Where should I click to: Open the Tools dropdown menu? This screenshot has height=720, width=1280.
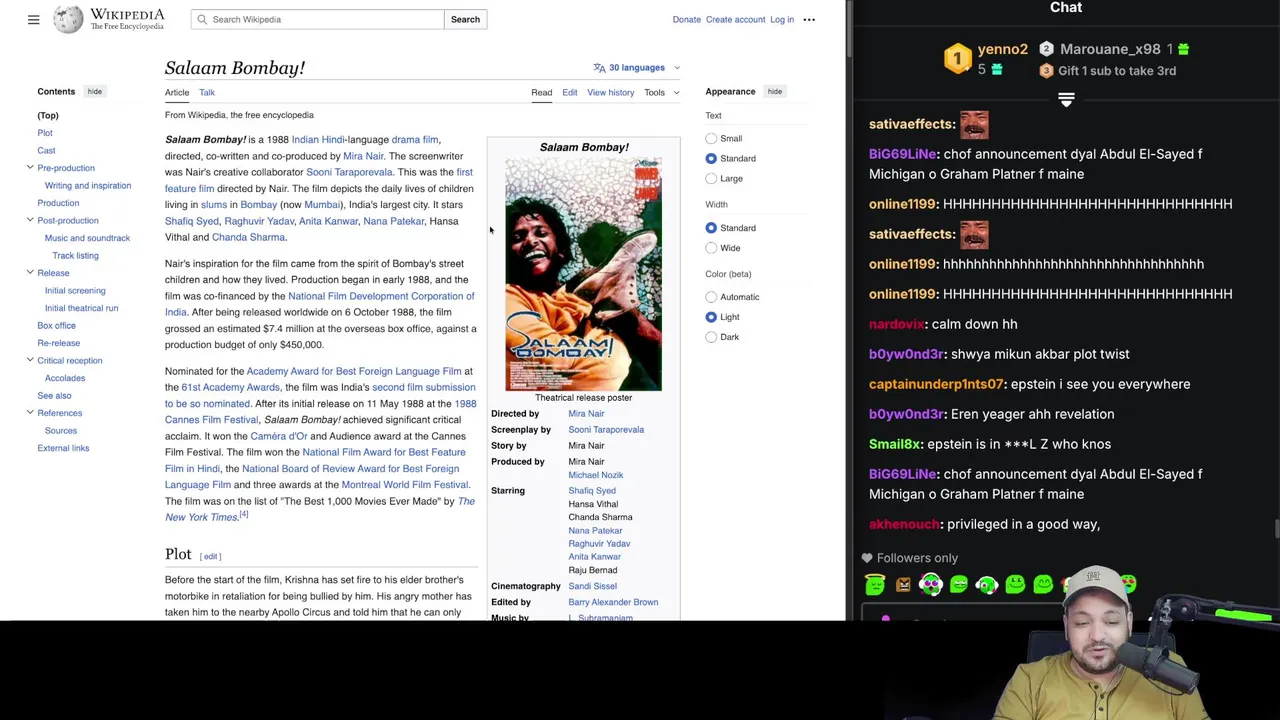coord(661,93)
